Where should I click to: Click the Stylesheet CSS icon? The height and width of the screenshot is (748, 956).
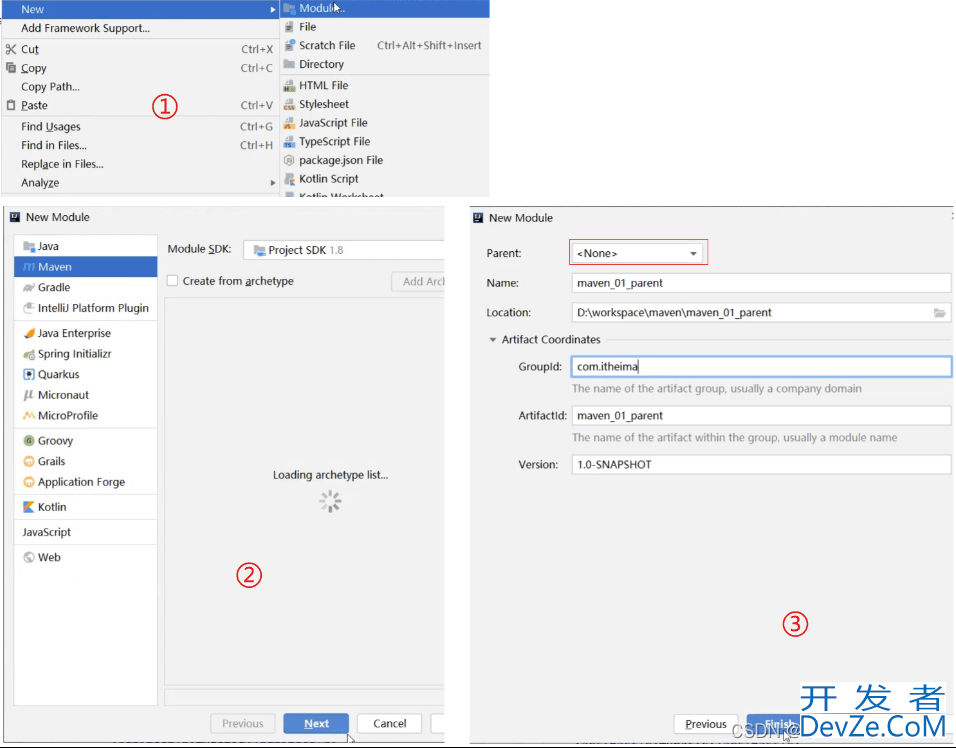pyautogui.click(x=290, y=104)
